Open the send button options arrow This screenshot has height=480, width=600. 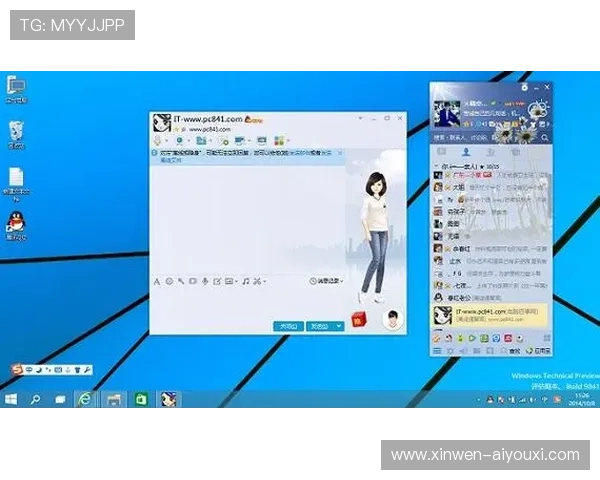(x=339, y=326)
